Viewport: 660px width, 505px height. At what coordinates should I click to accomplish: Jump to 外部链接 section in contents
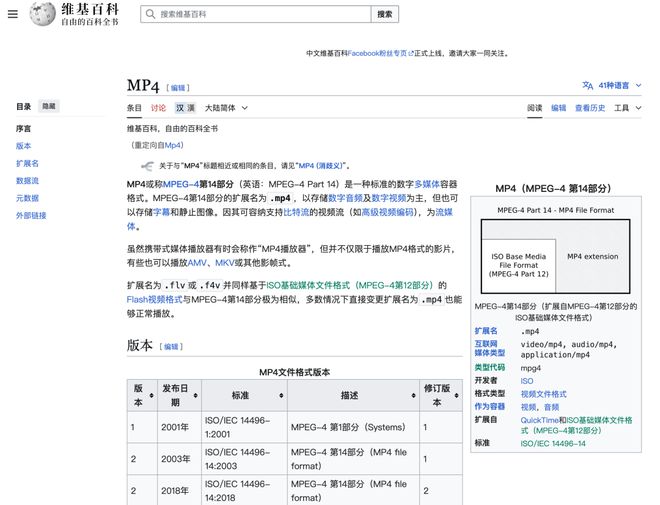click(x=31, y=215)
